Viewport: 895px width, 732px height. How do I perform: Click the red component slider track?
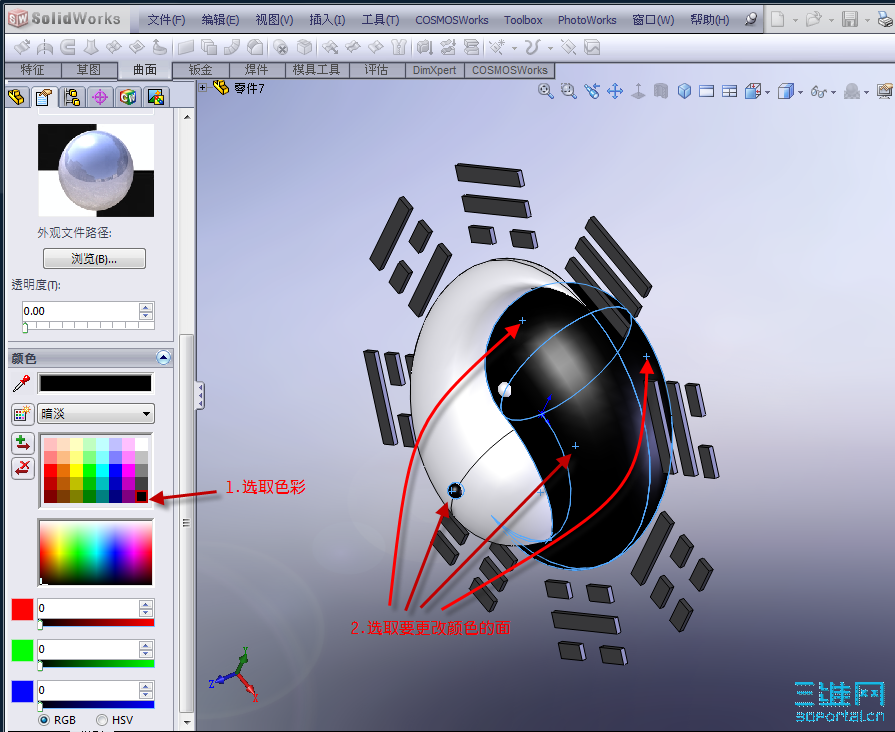tap(96, 622)
